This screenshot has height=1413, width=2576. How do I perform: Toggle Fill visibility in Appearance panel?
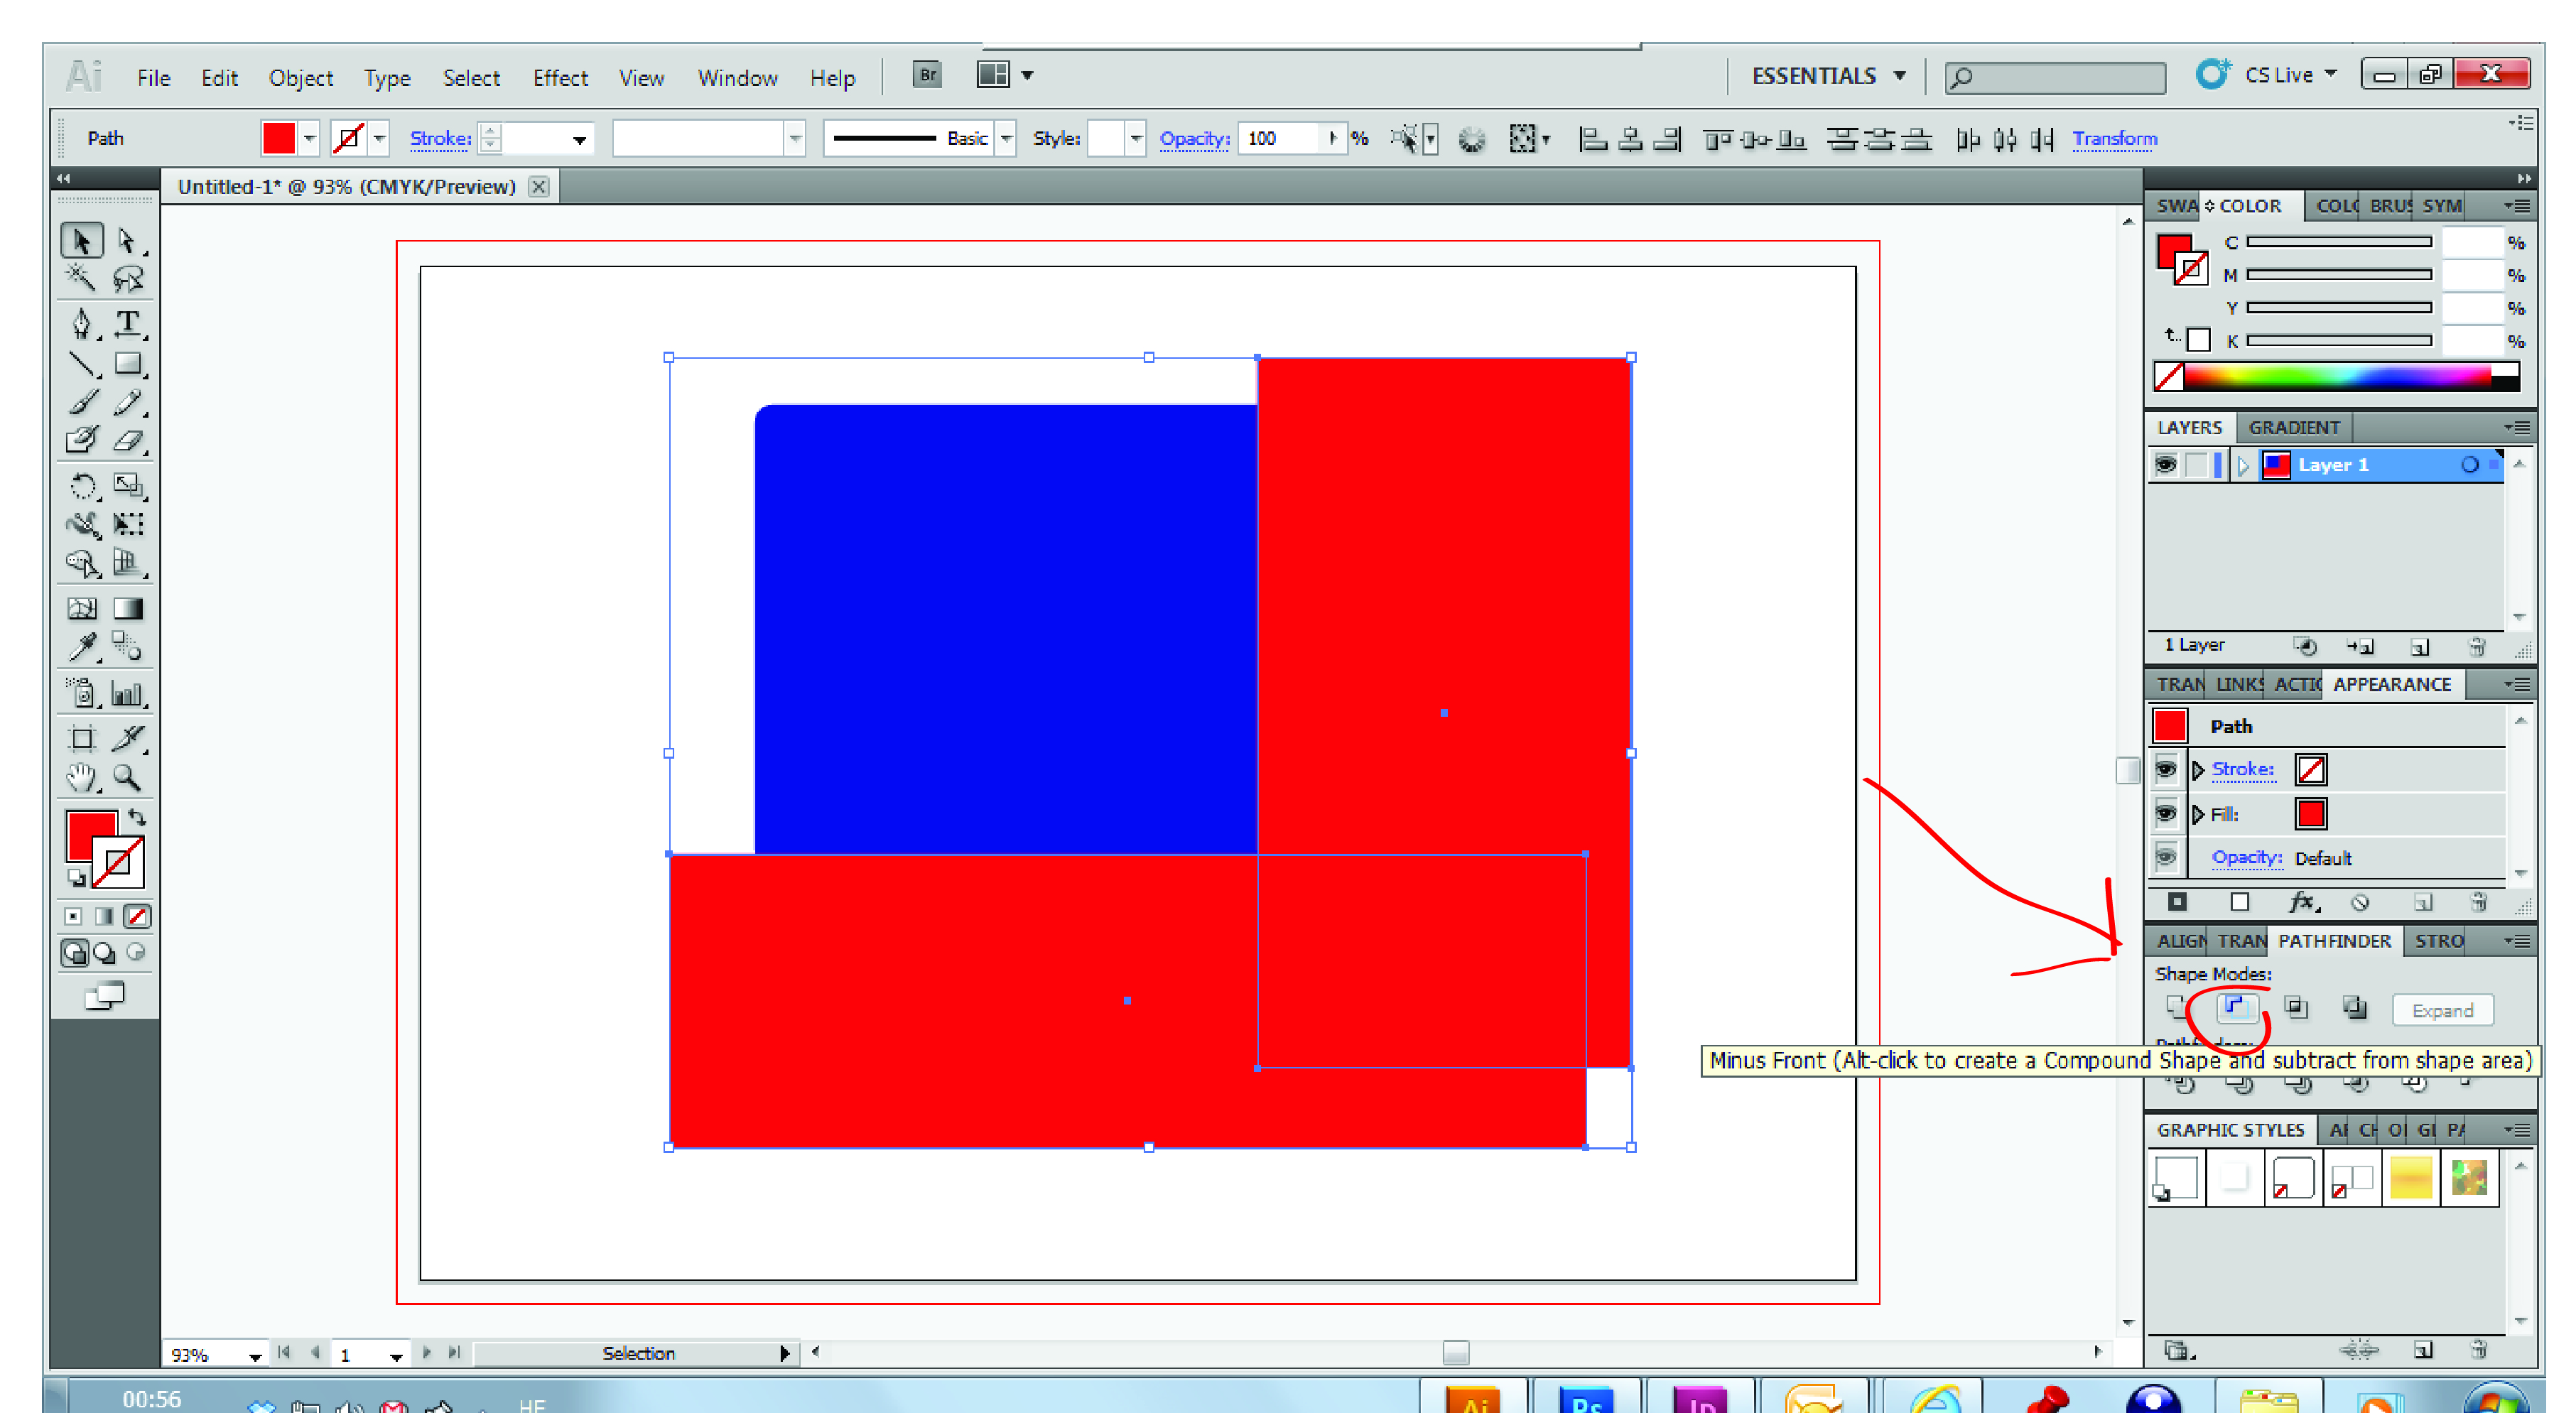click(x=2165, y=814)
